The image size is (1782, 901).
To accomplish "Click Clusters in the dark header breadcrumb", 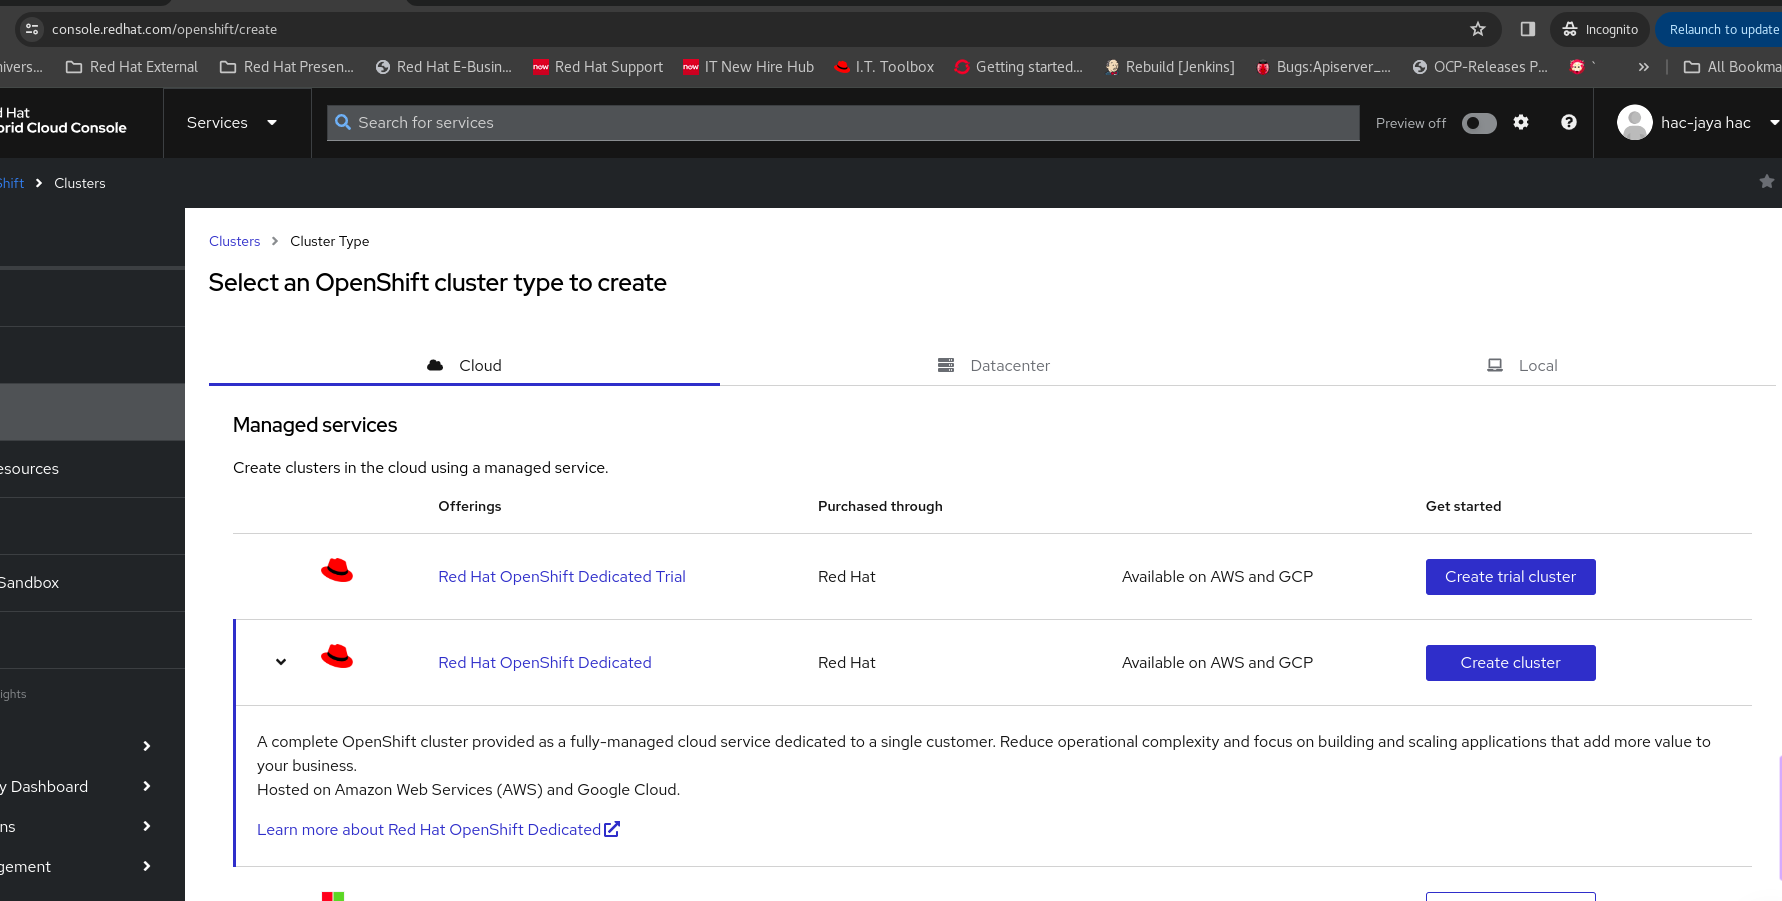I will coord(80,183).
